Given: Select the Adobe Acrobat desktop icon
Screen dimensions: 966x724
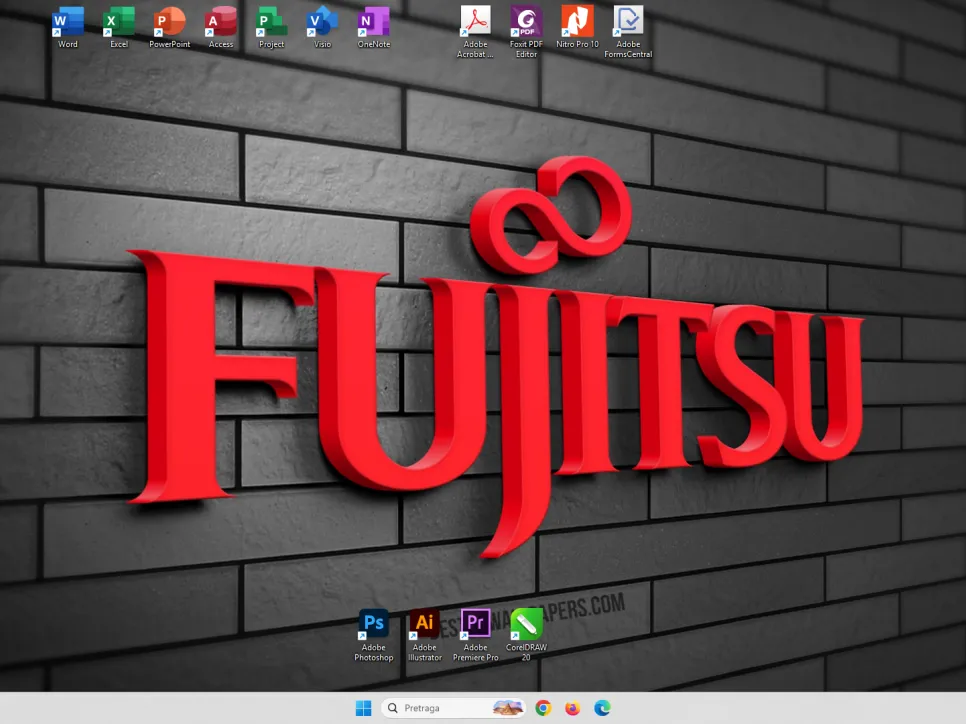Looking at the screenshot, I should (475, 31).
